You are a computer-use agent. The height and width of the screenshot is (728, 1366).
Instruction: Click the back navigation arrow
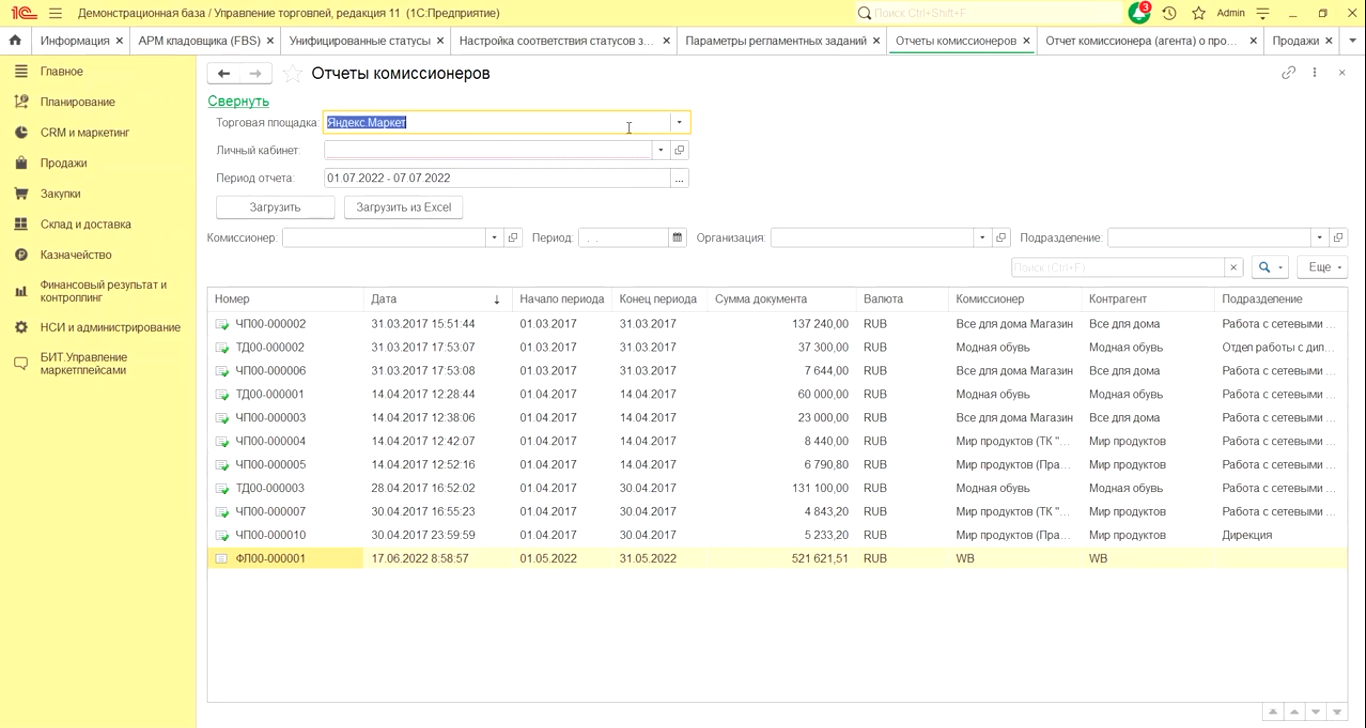click(224, 74)
